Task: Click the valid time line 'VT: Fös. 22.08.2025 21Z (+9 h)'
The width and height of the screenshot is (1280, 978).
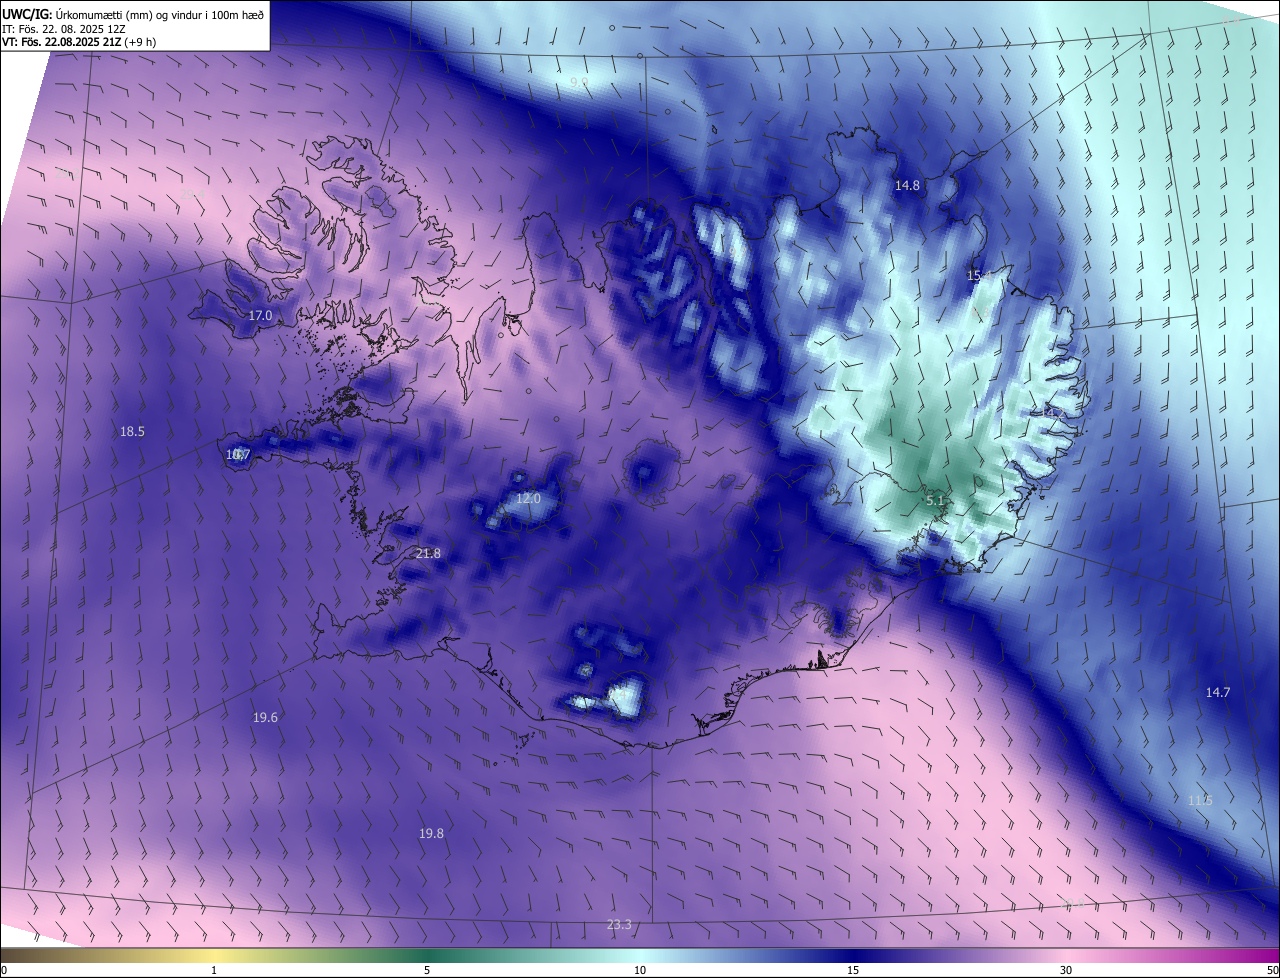Action: pos(78,42)
